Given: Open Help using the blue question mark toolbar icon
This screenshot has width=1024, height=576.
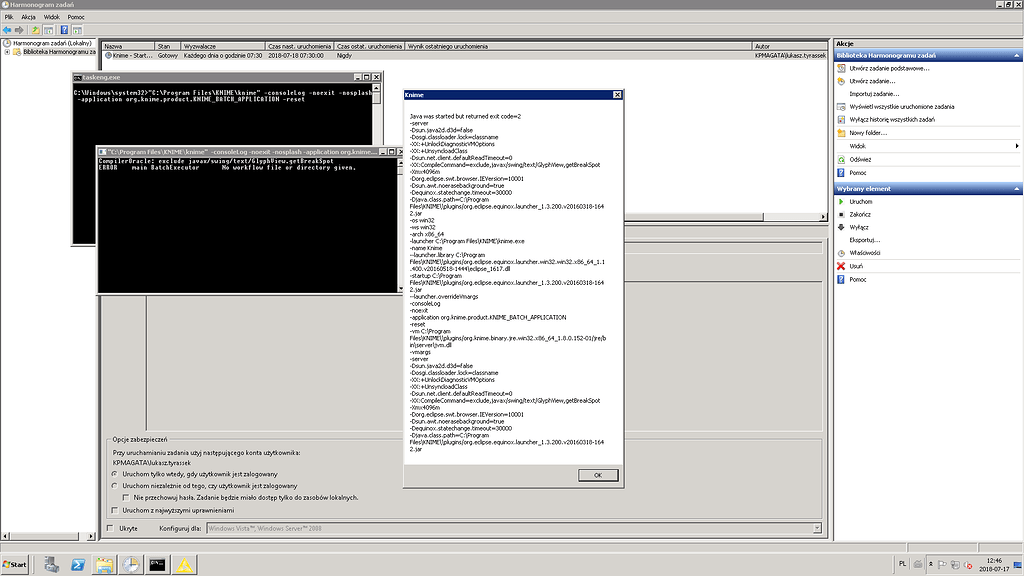Looking at the screenshot, I should click(x=63, y=29).
